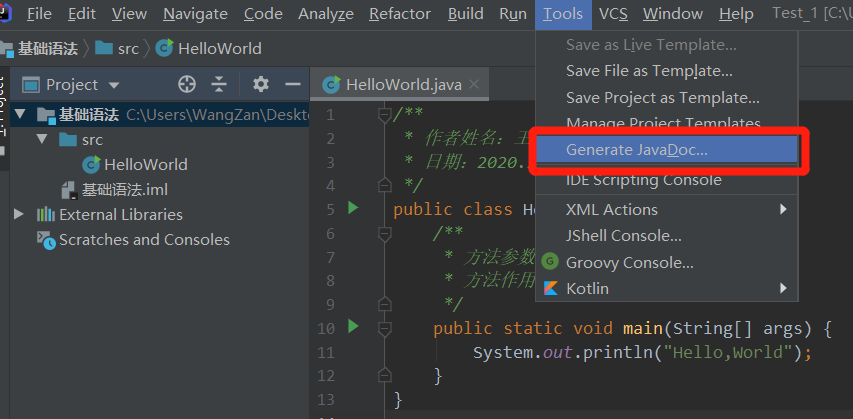Collapse the src folder tree node
The image size is (853, 419).
[42, 139]
